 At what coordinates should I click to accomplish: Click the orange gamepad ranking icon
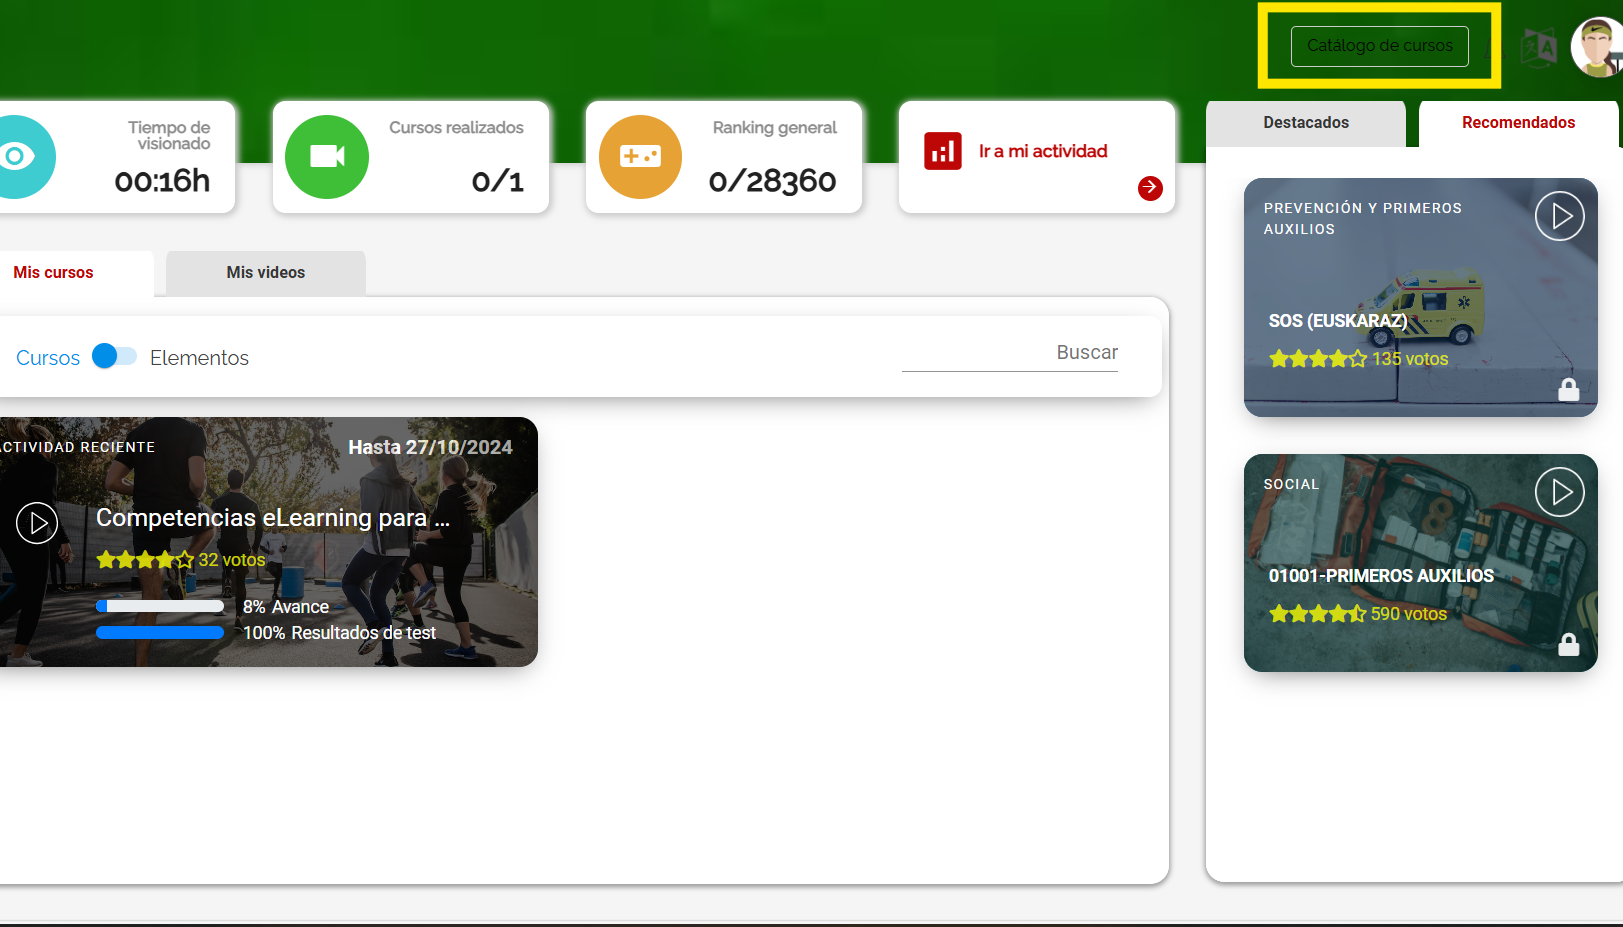point(640,157)
